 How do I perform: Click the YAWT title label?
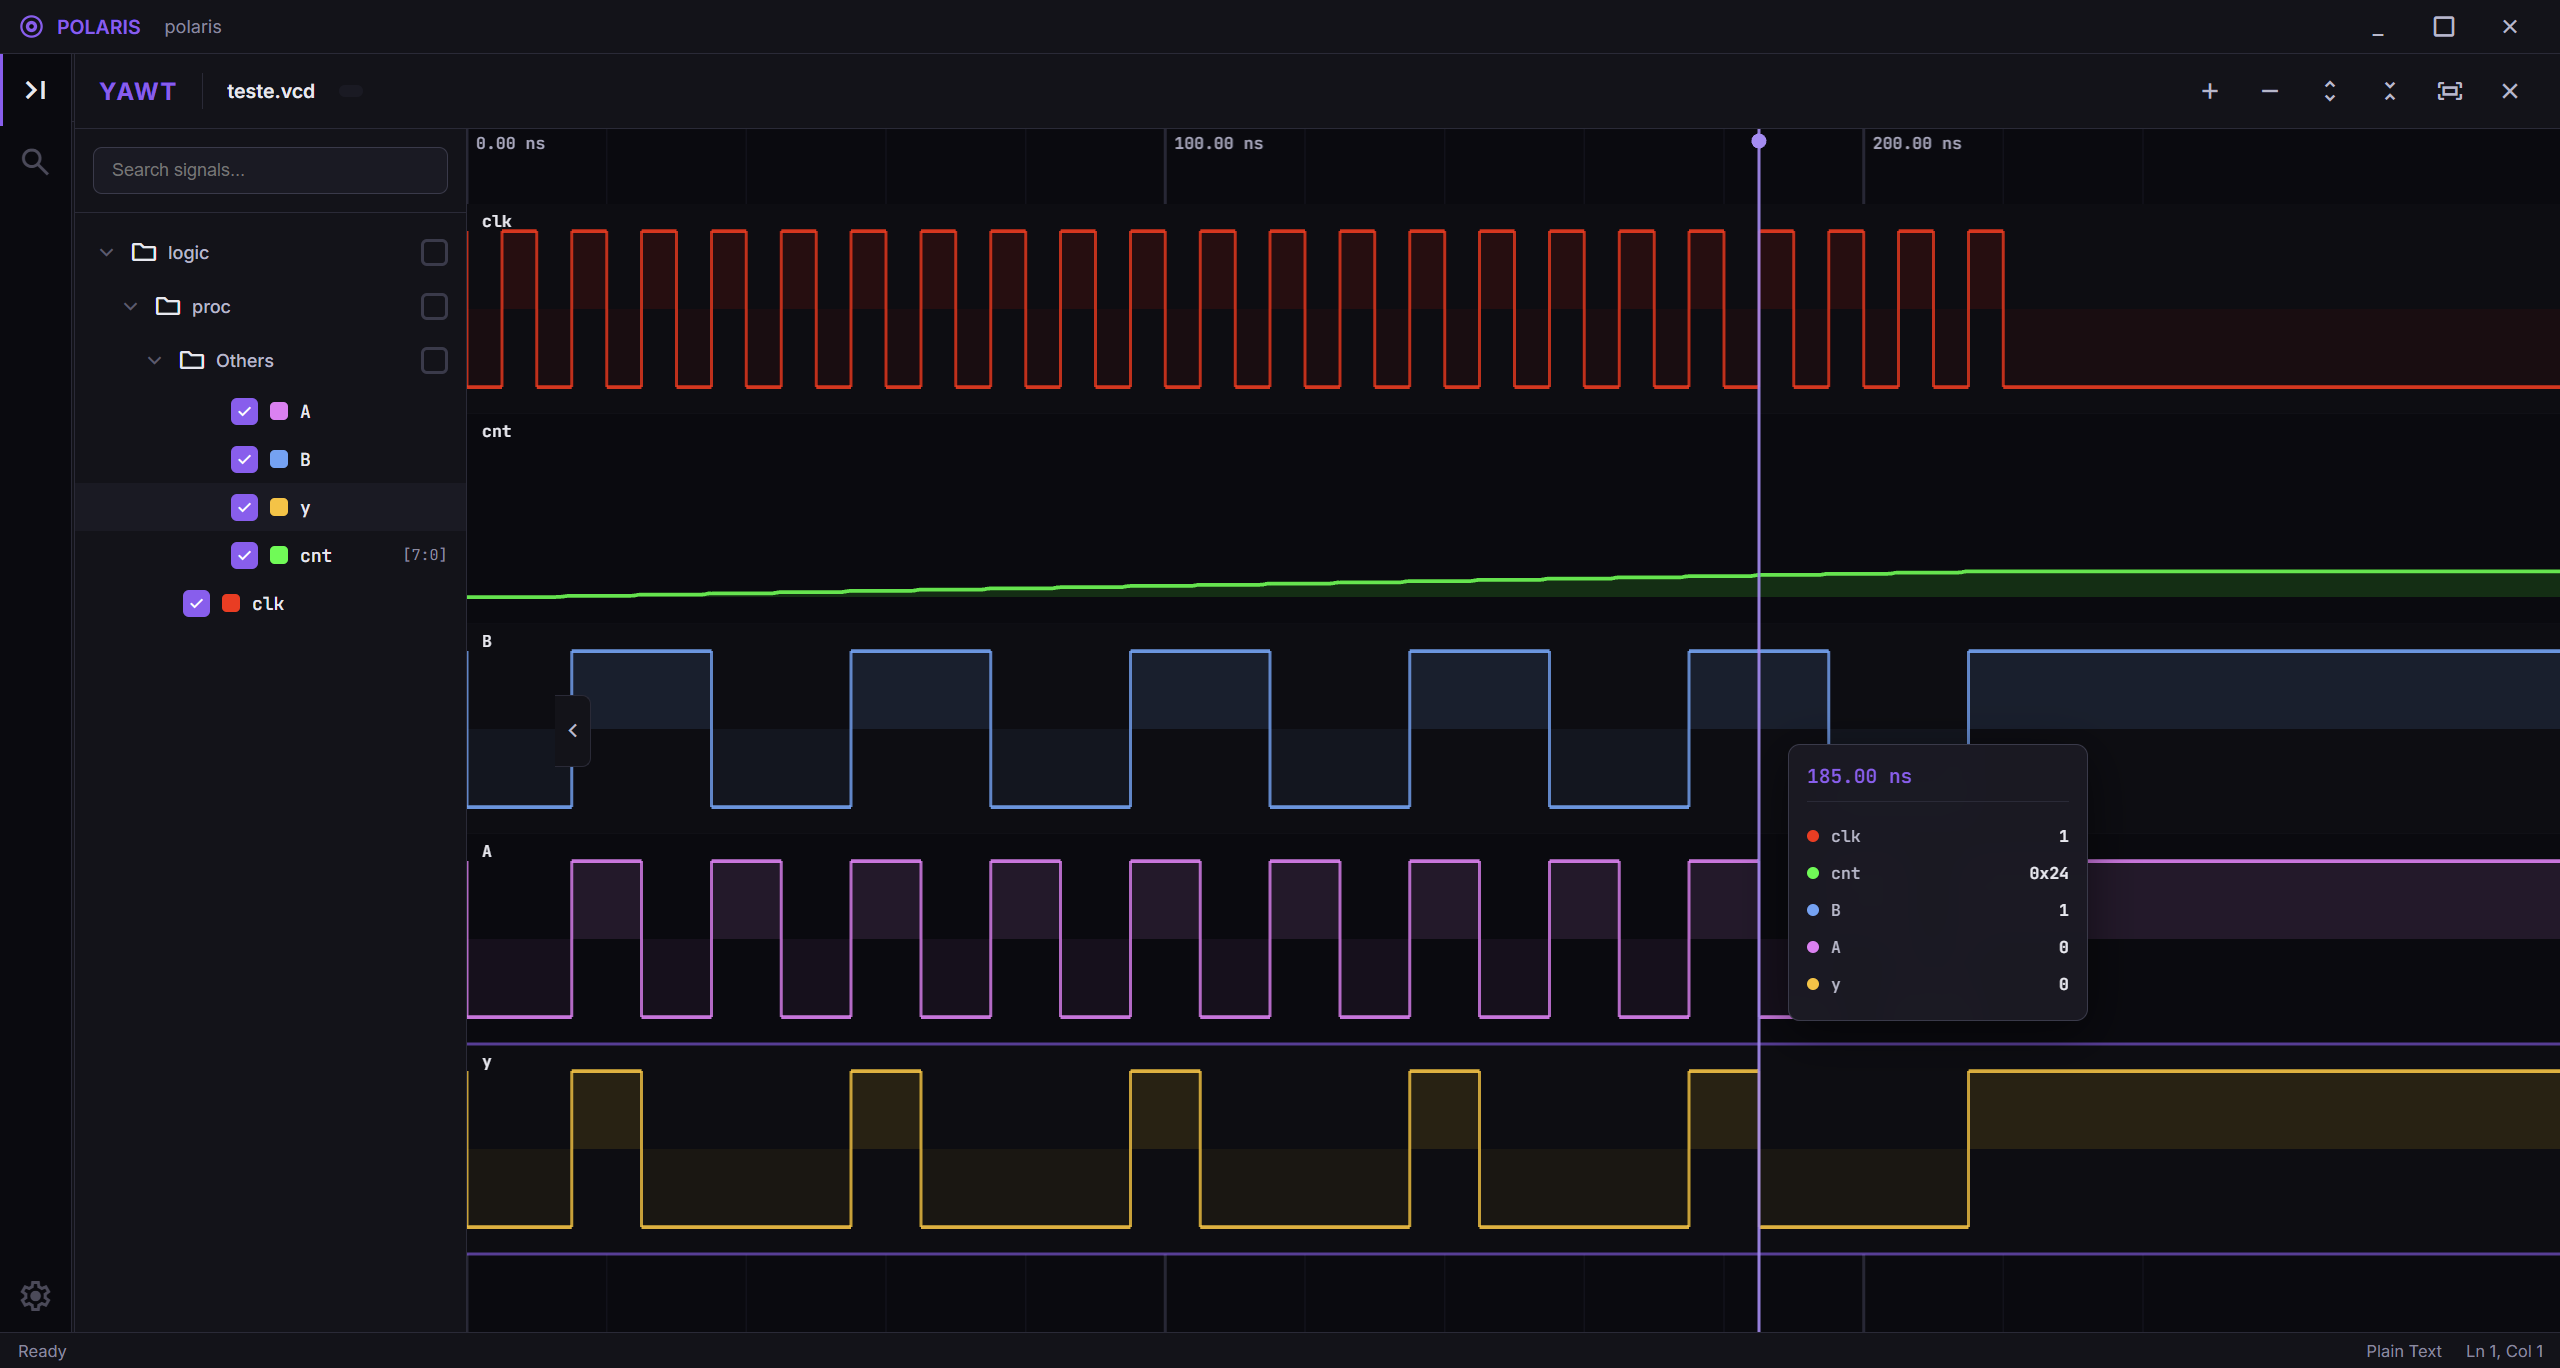click(x=138, y=91)
